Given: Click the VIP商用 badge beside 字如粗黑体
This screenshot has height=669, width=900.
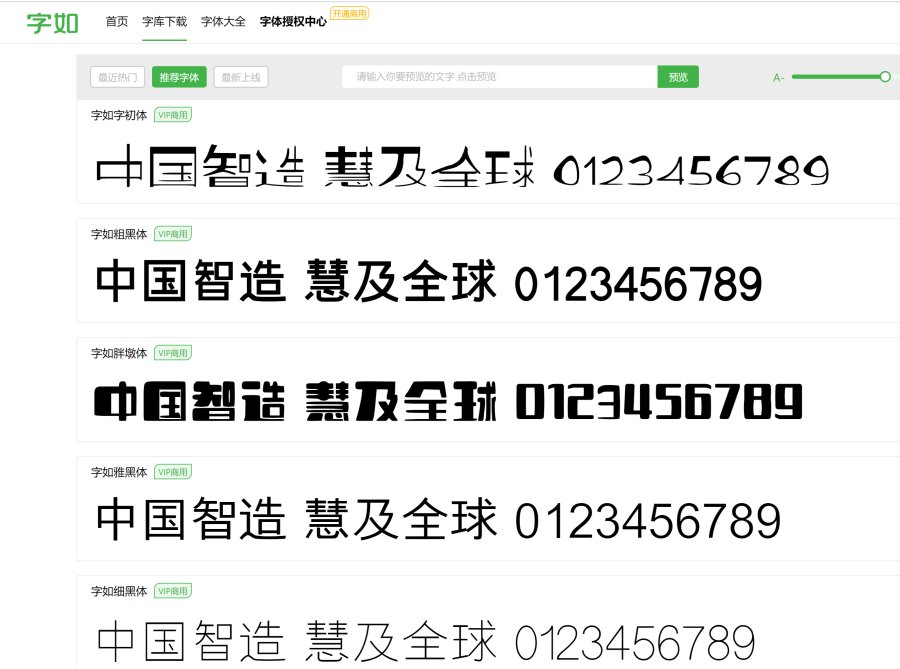Looking at the screenshot, I should (171, 234).
